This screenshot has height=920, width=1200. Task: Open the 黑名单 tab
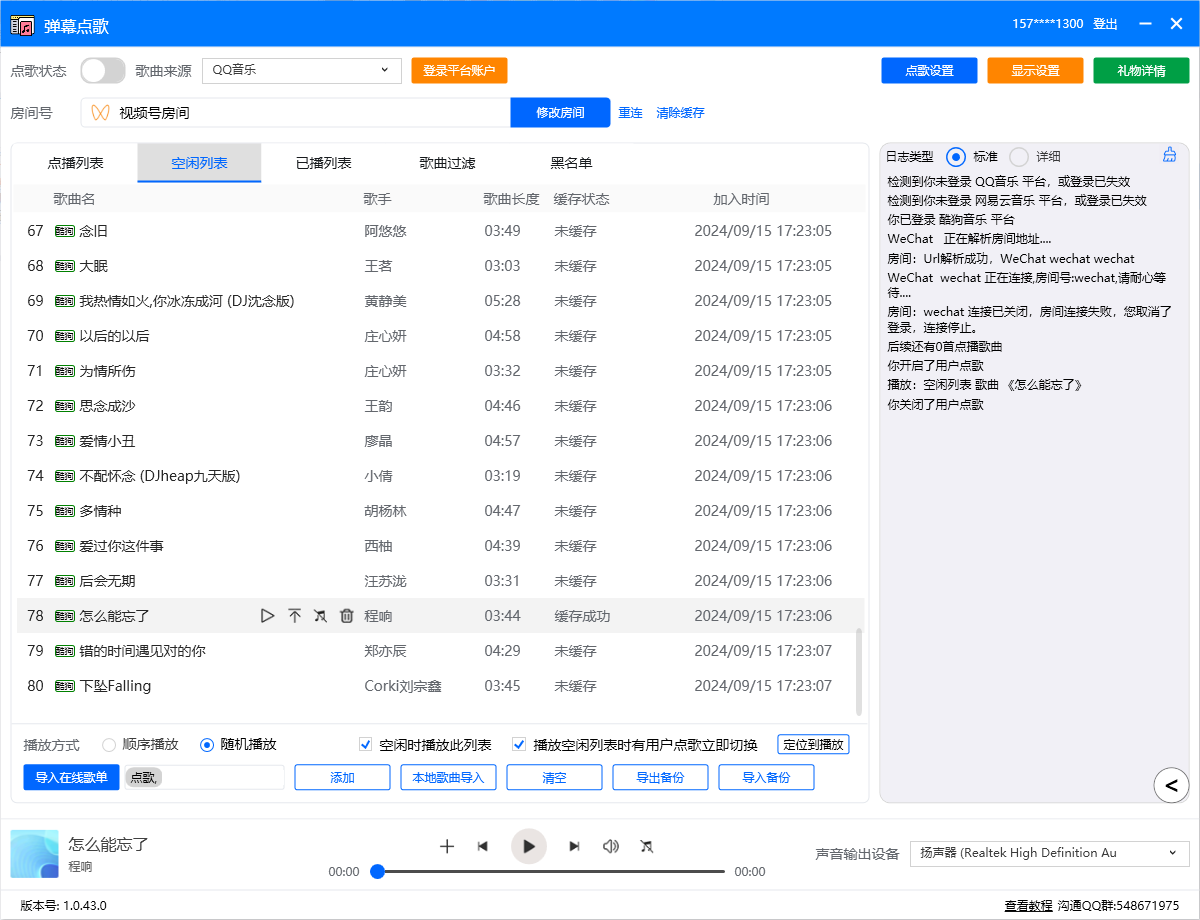[x=571, y=163]
